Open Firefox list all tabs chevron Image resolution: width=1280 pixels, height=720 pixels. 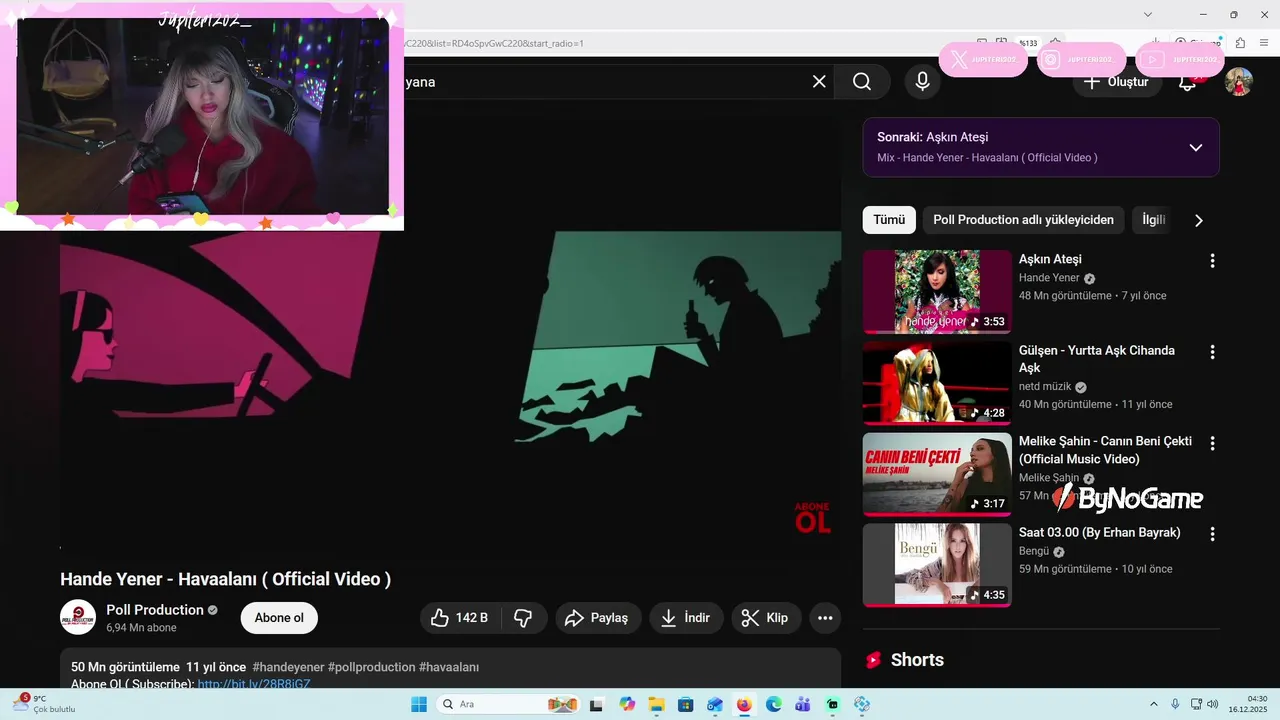tap(1148, 14)
